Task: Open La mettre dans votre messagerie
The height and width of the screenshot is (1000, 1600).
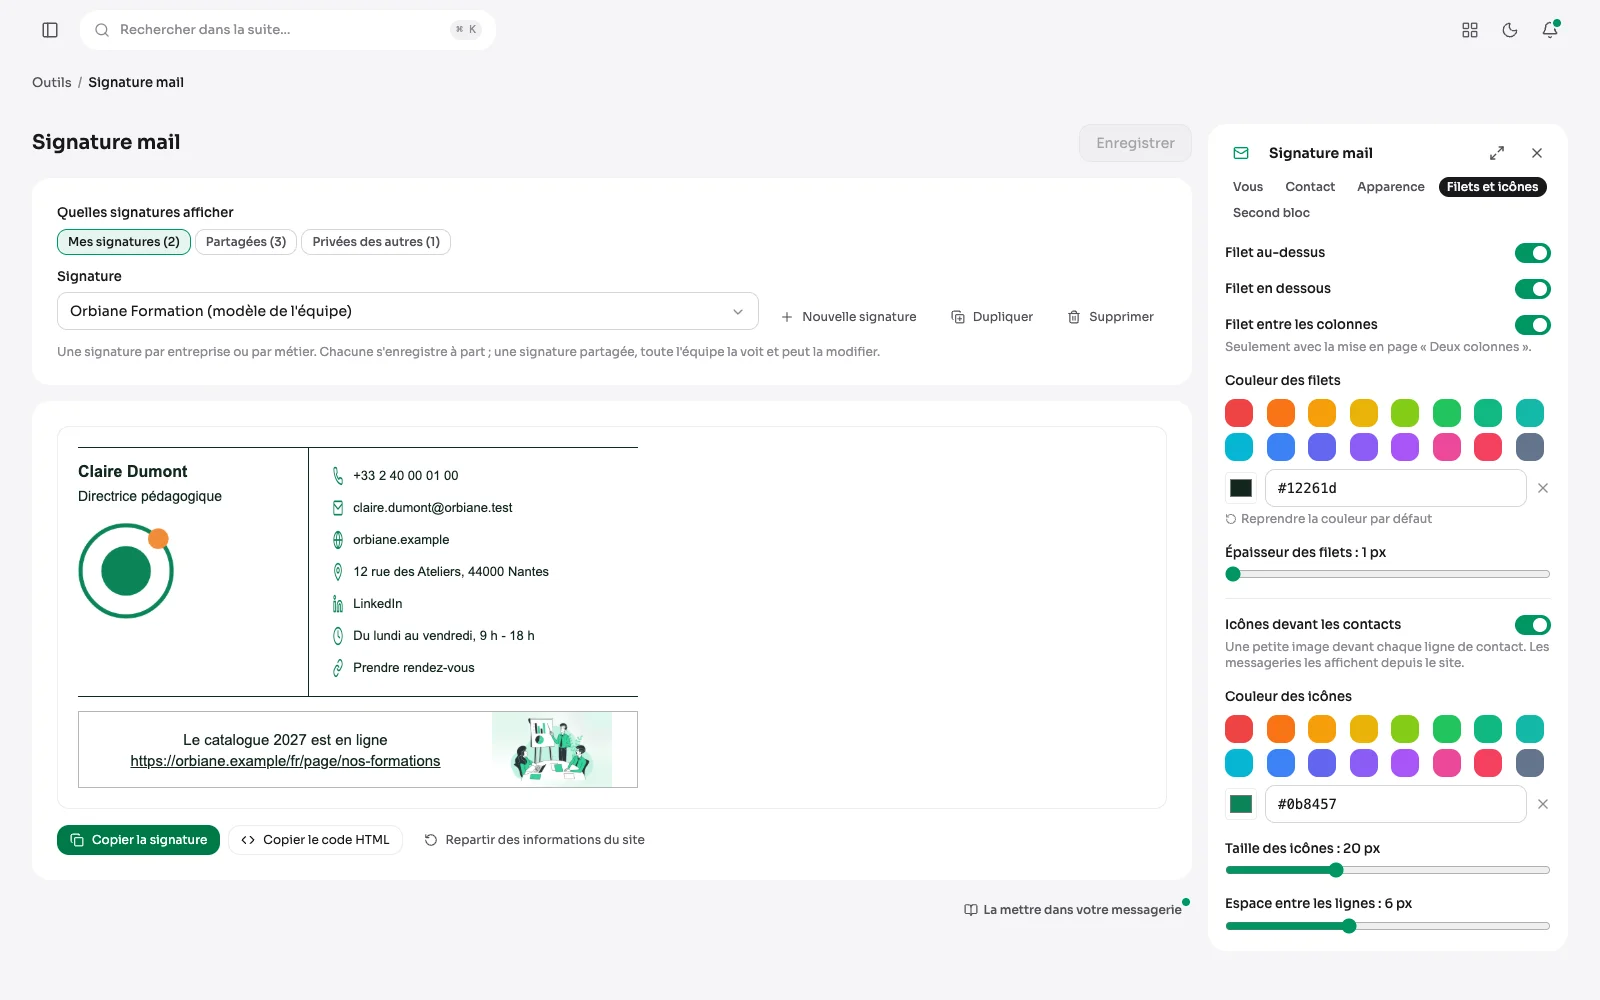Action: coord(1073,910)
